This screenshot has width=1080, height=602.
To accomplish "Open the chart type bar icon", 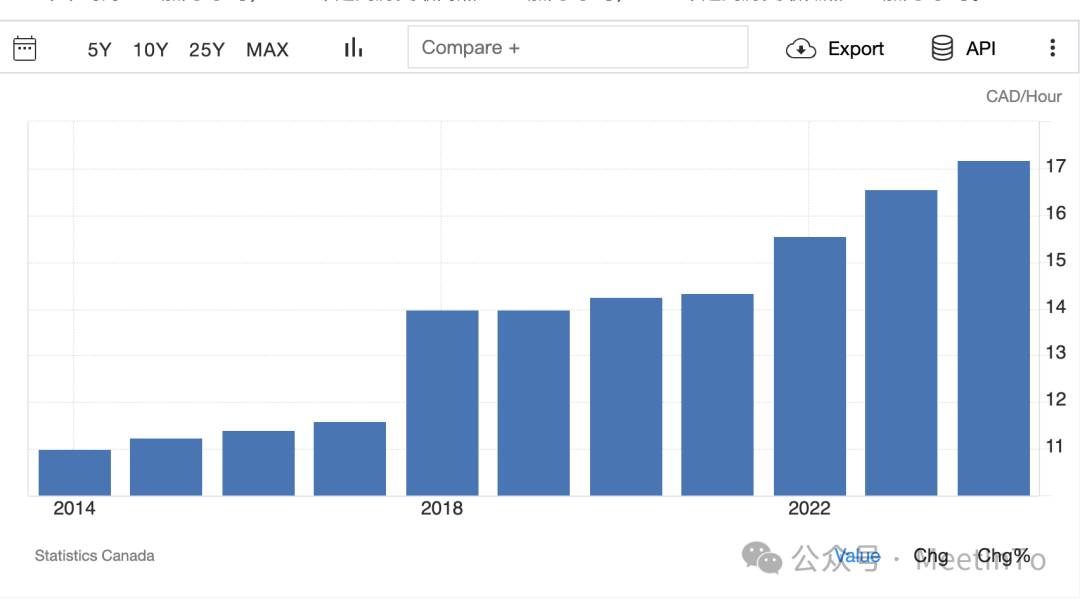I will 353,48.
